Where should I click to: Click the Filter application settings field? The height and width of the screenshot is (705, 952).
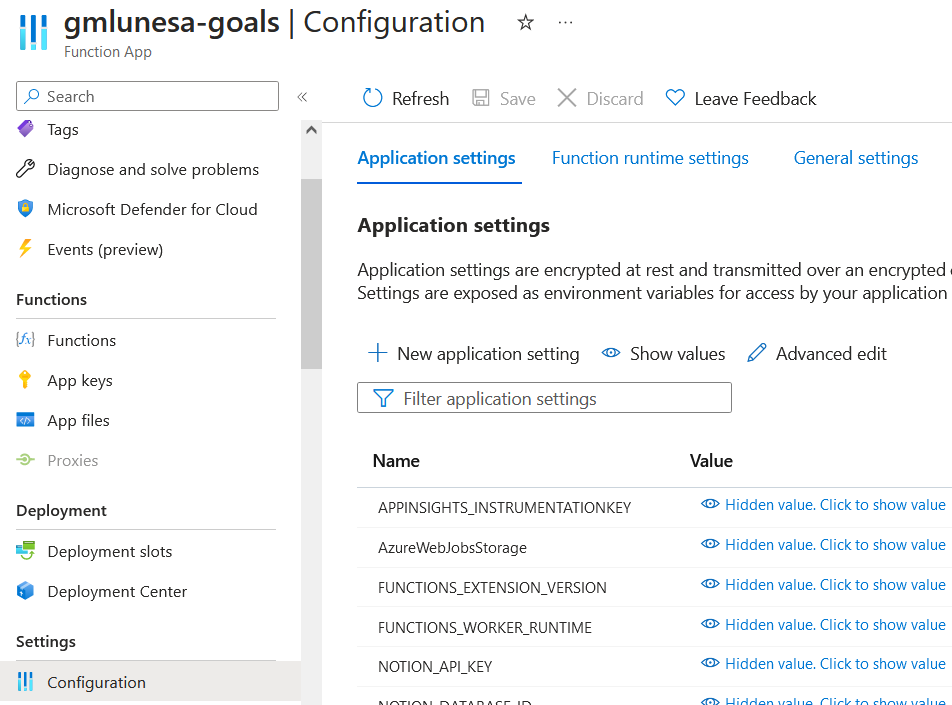544,398
